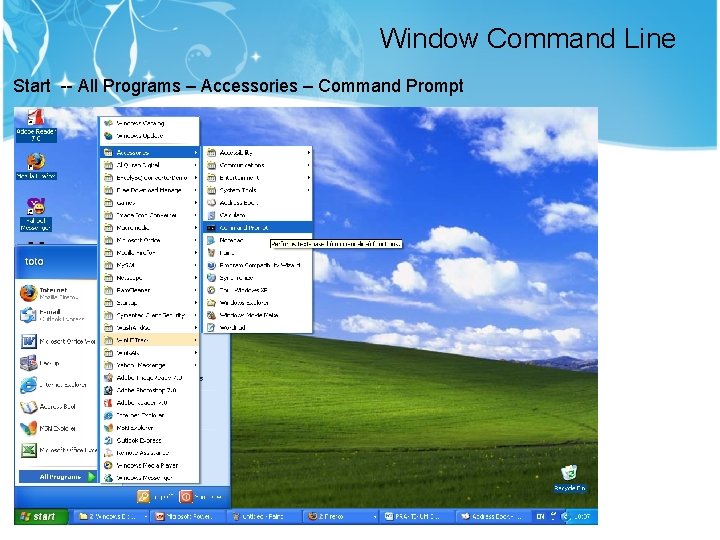
Task: Open the Yahoo! Messenger desktop shortcut
Action: (36, 214)
